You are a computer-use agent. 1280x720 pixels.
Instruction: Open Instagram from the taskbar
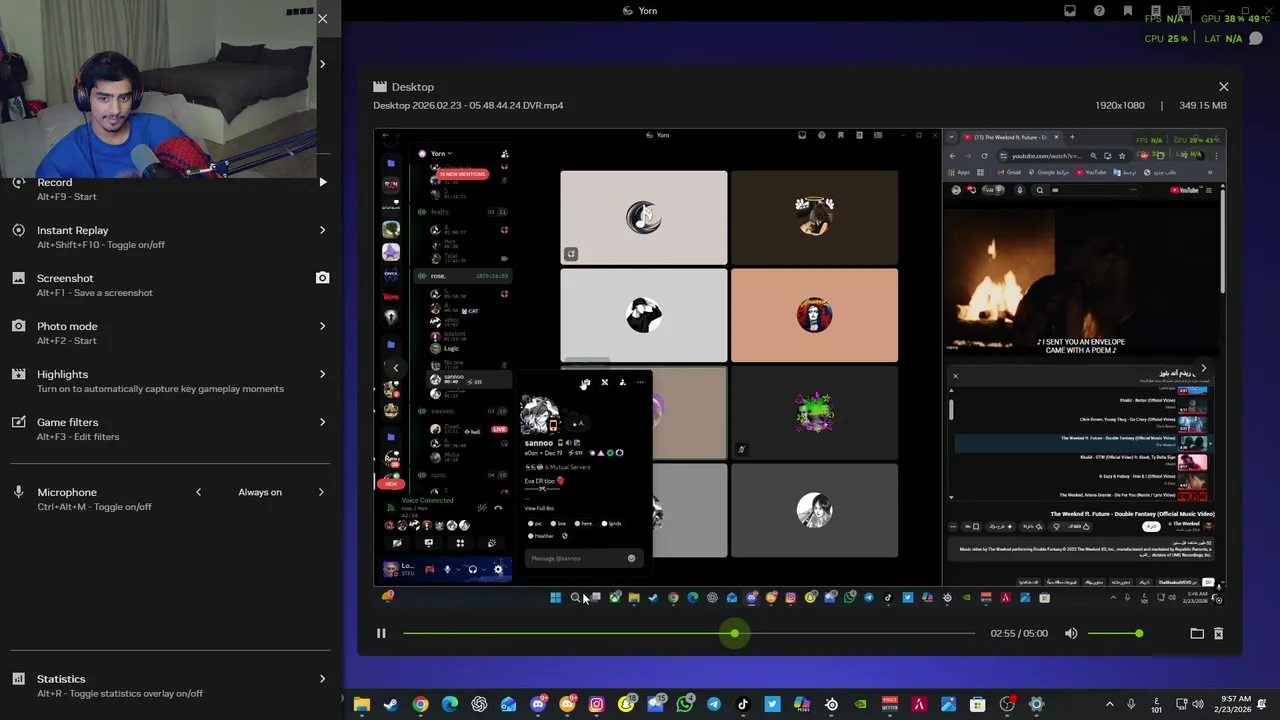click(596, 705)
